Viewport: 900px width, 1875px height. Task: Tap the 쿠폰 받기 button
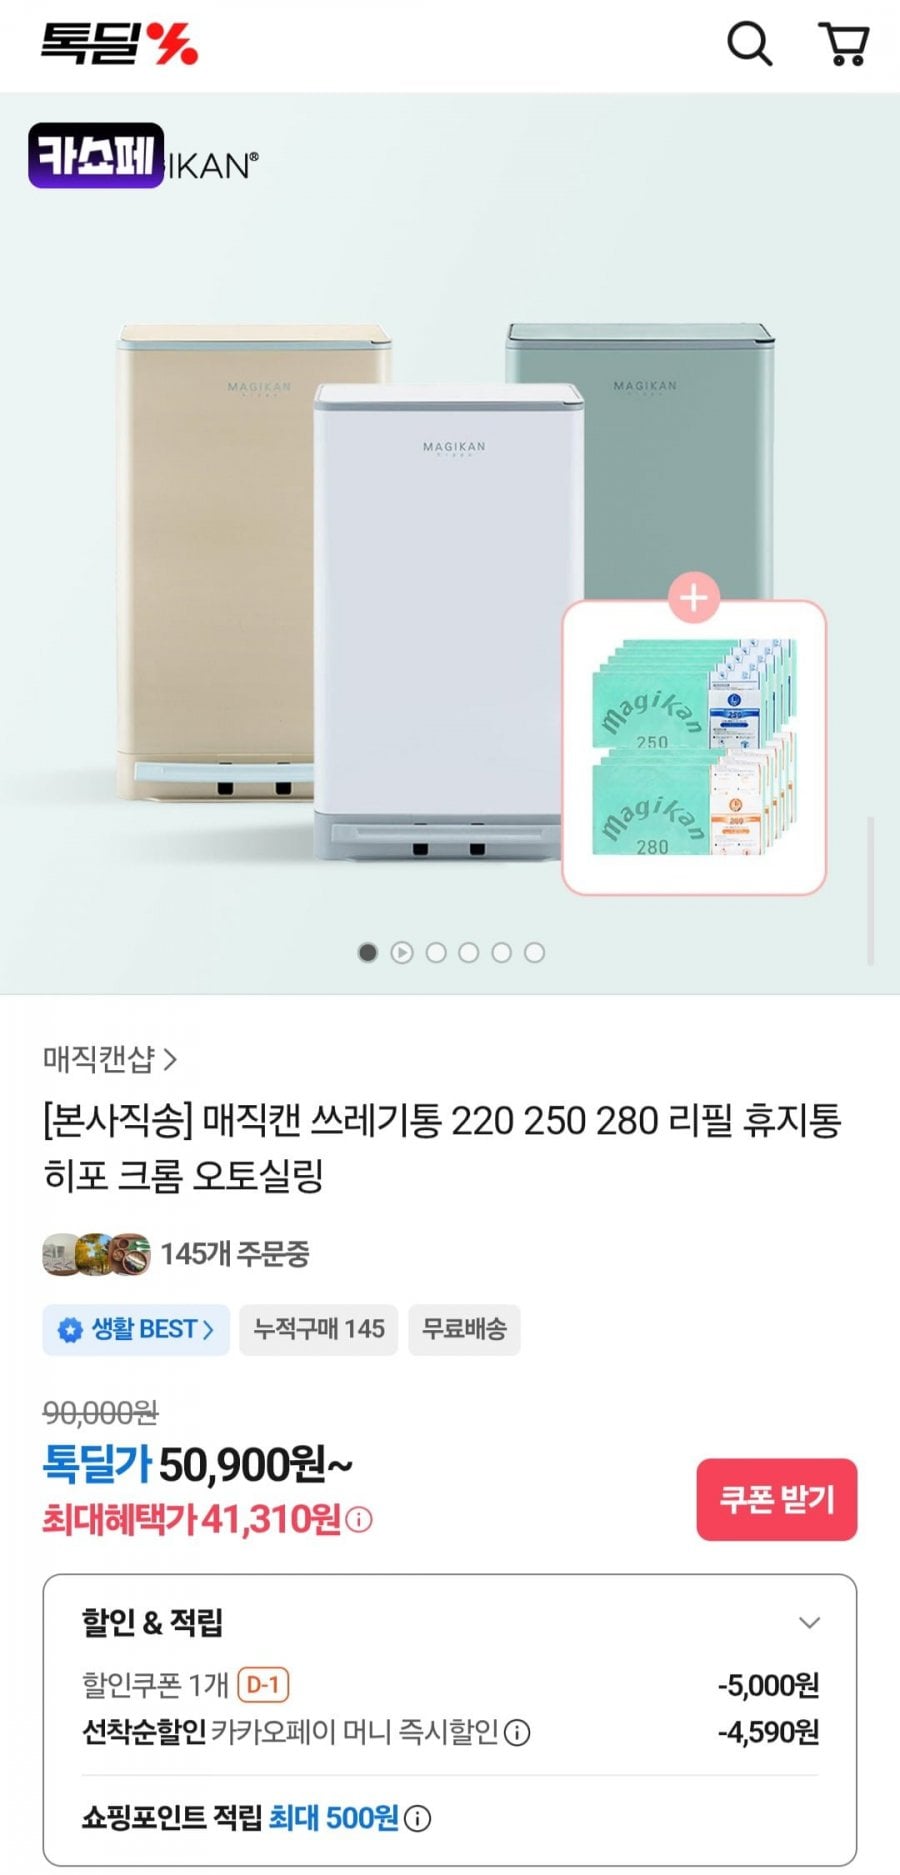pyautogui.click(x=777, y=1499)
